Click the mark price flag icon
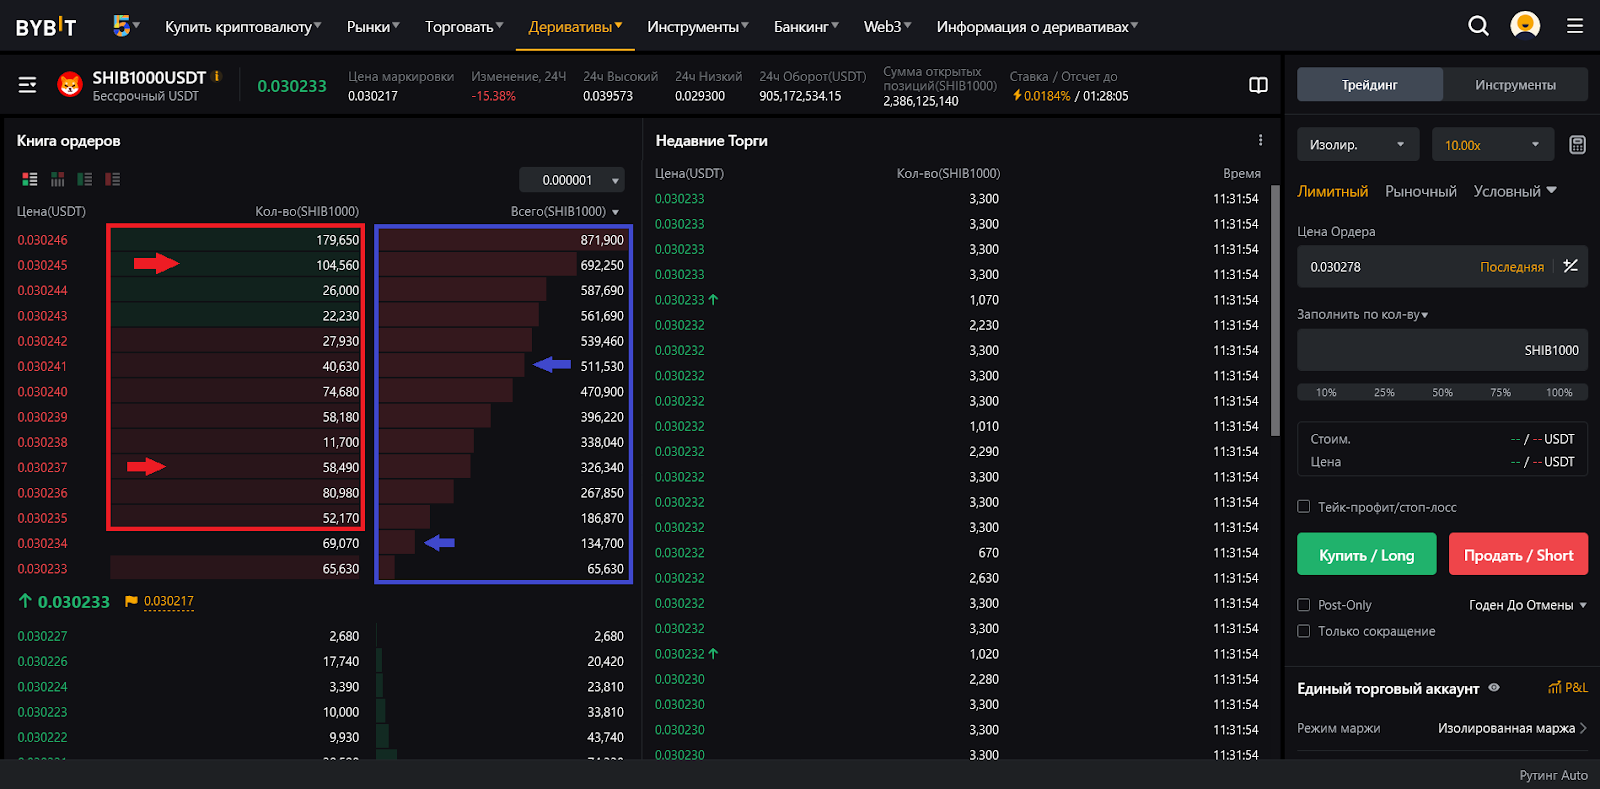Screen dimensions: 1600x789 (131, 601)
